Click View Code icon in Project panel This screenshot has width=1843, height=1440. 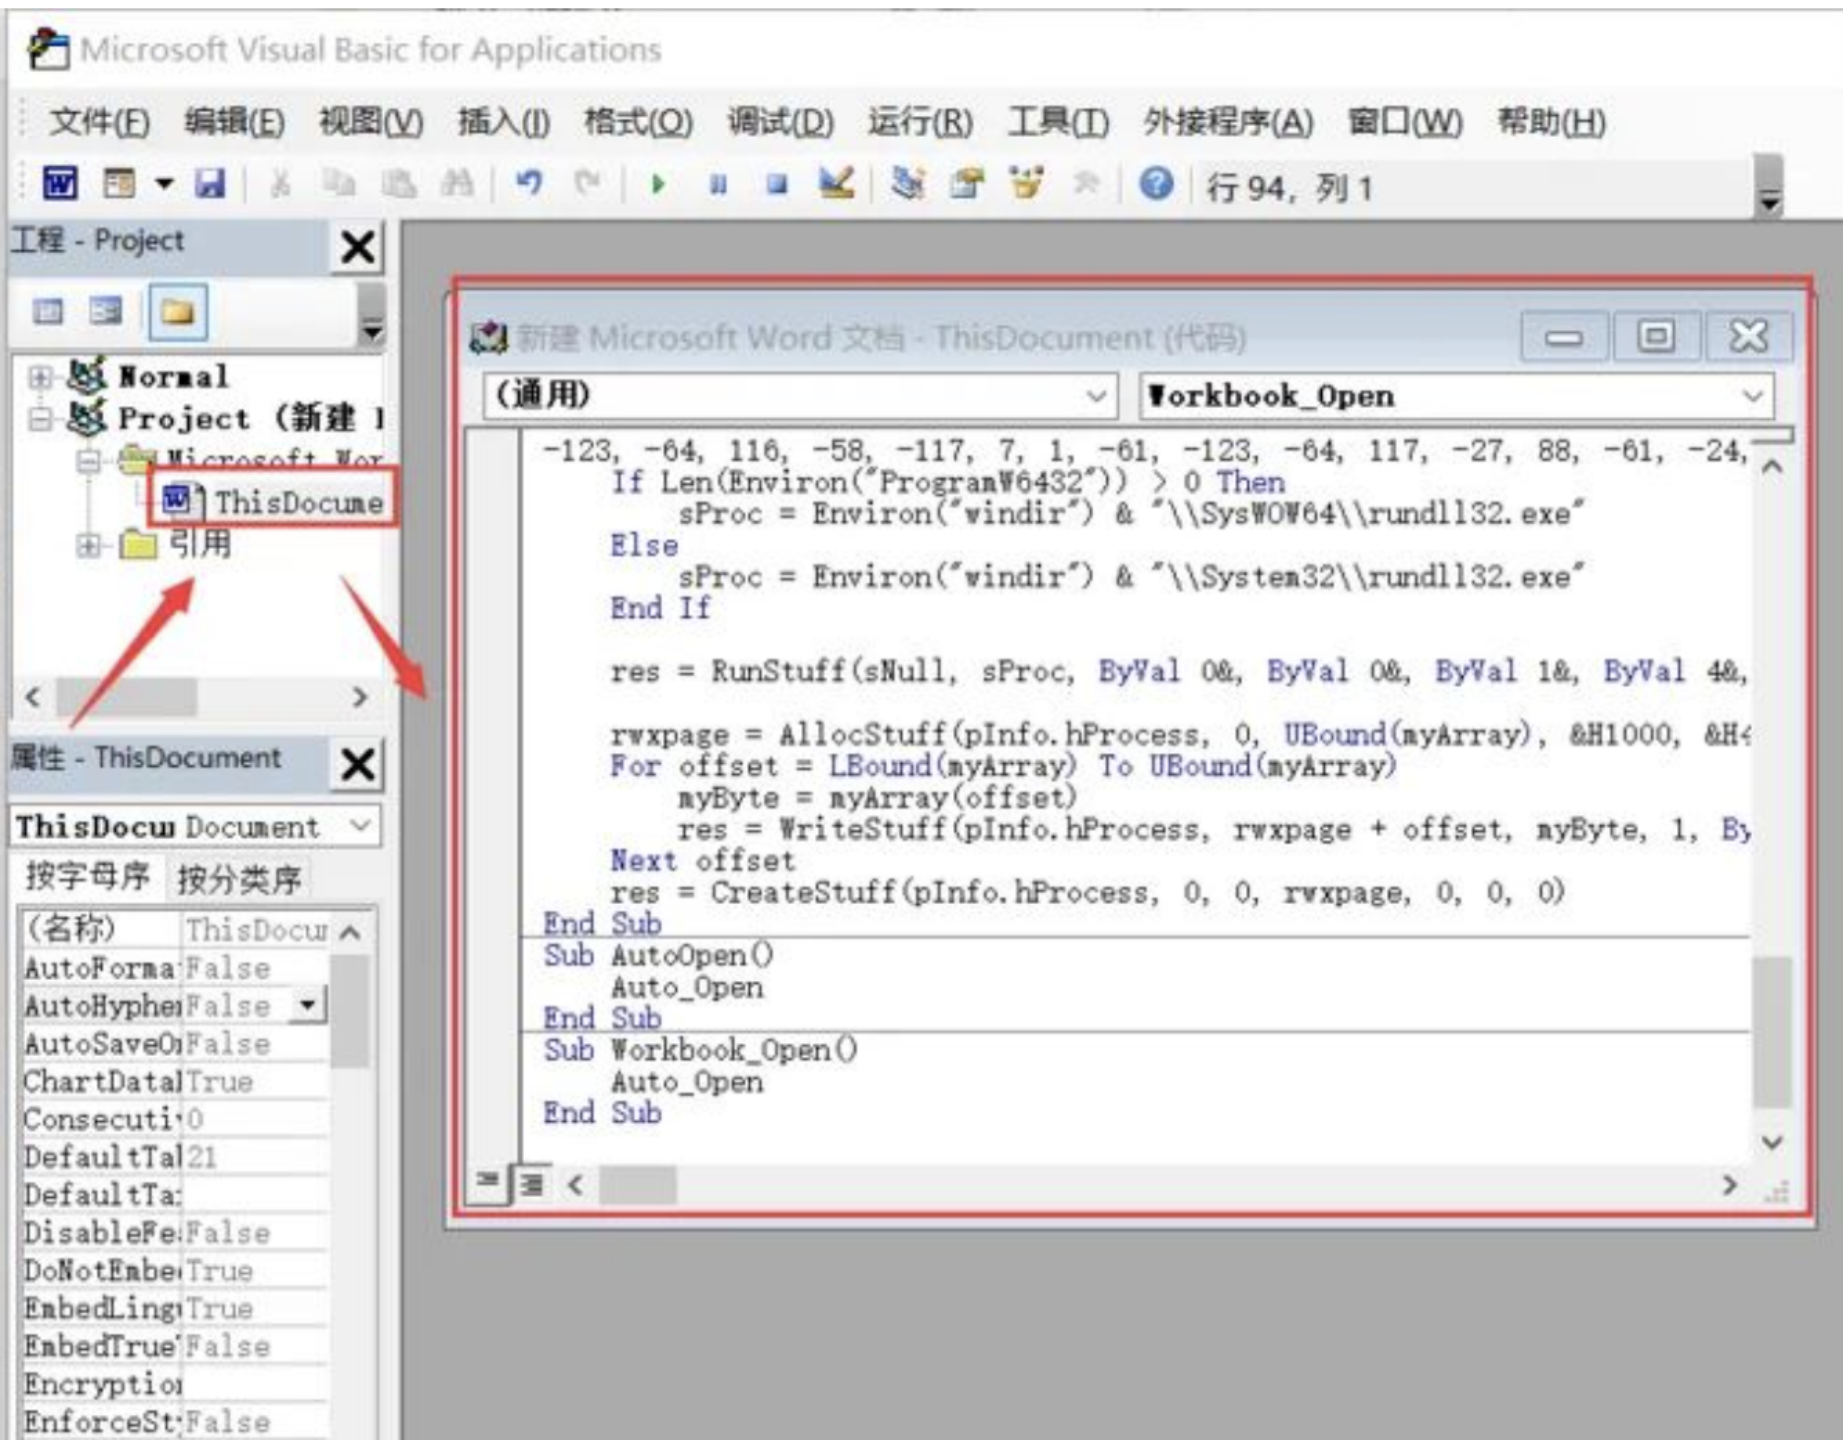click(x=47, y=312)
